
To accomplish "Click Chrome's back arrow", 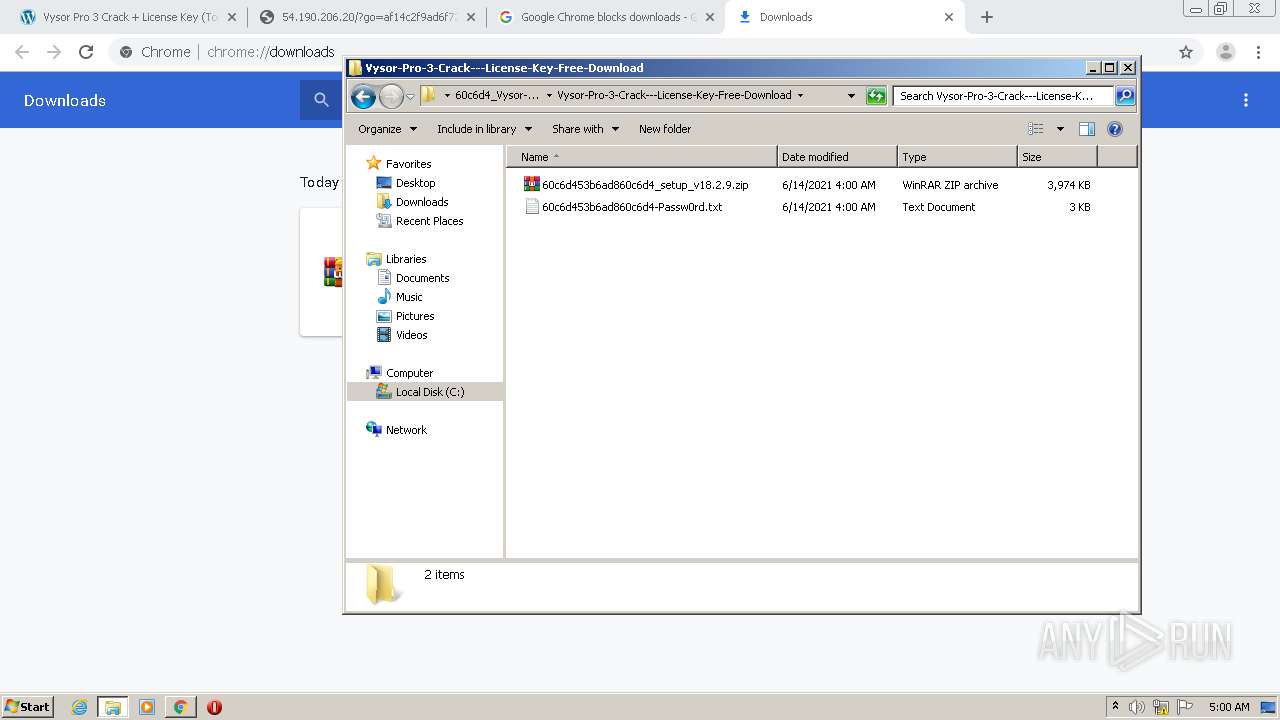I will (x=22, y=52).
